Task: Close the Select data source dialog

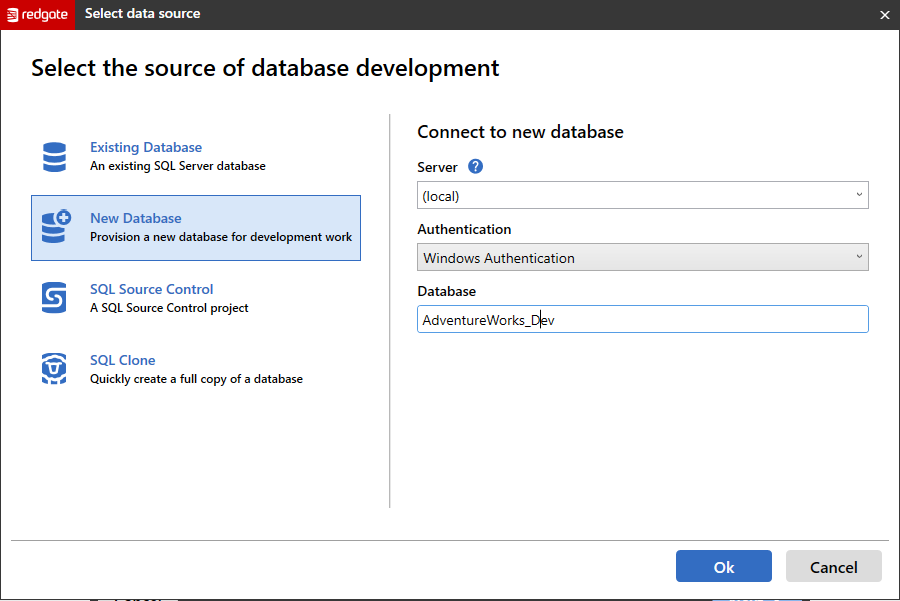Action: tap(884, 15)
